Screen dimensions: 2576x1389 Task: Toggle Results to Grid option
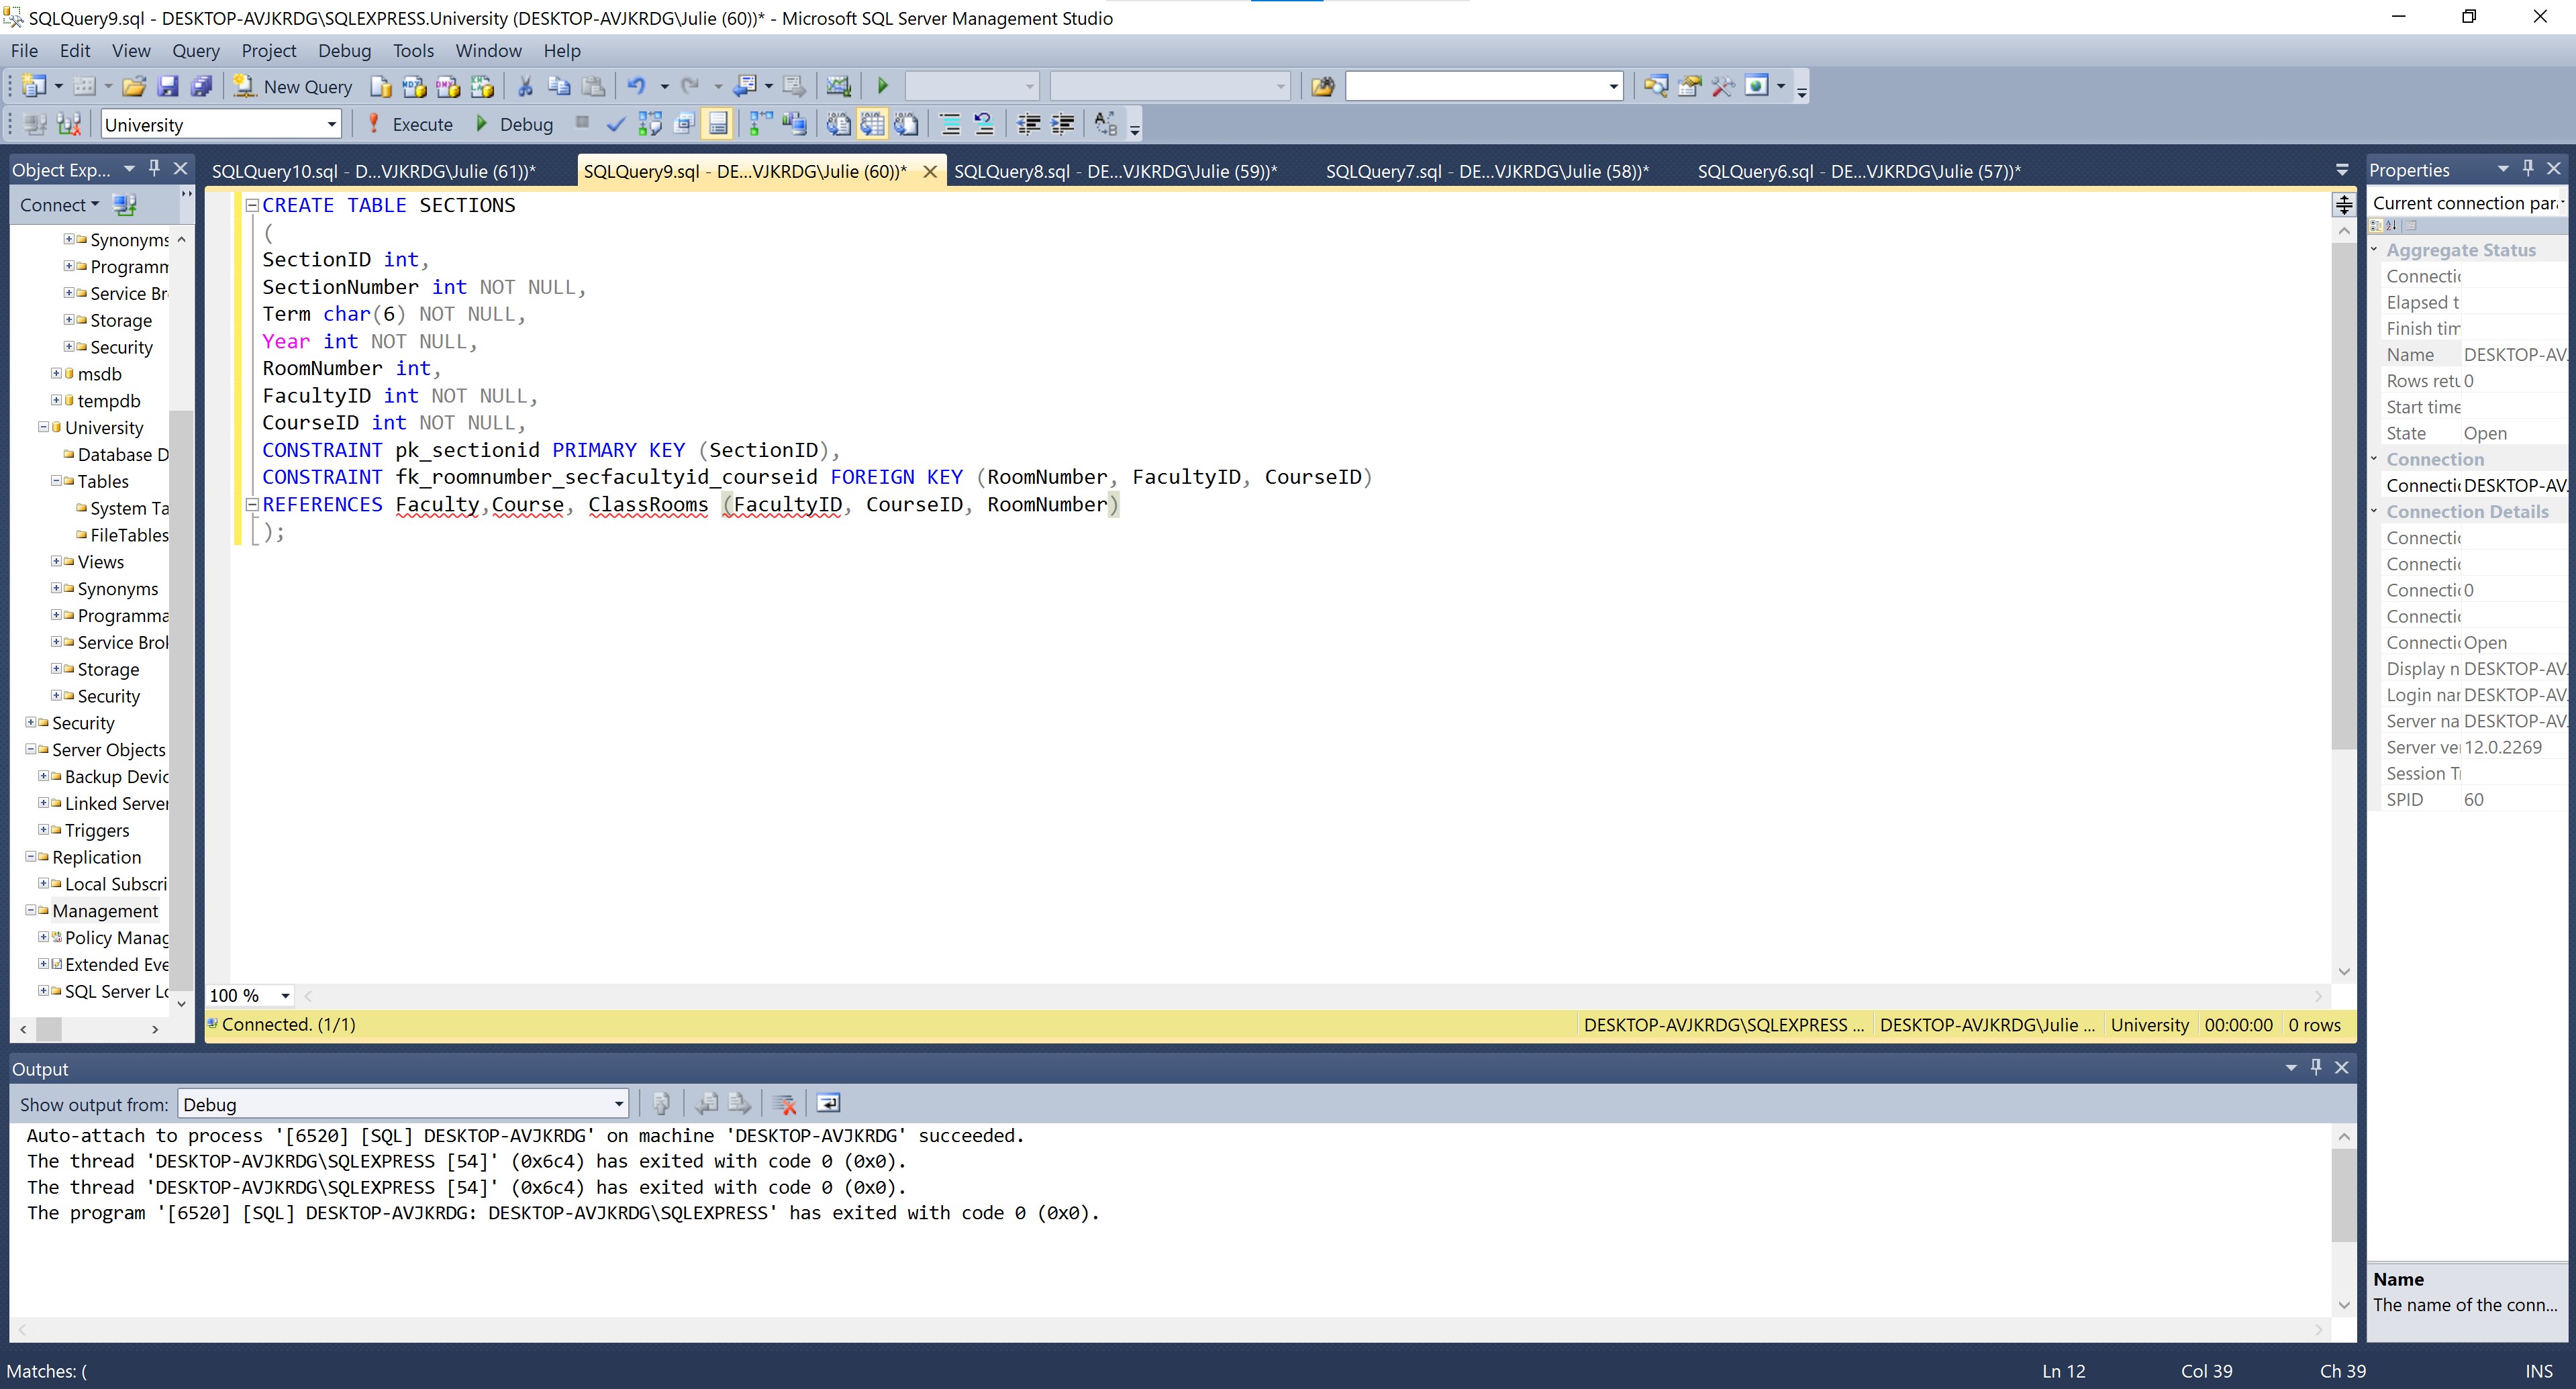click(872, 124)
